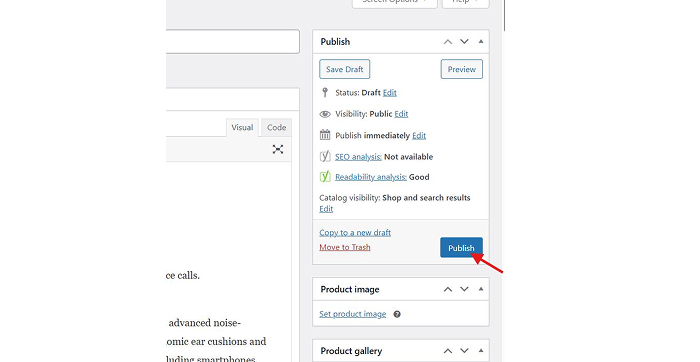Viewport: 700px width, 362px height.
Task: Move the Product gallery panel down
Action: [464, 351]
